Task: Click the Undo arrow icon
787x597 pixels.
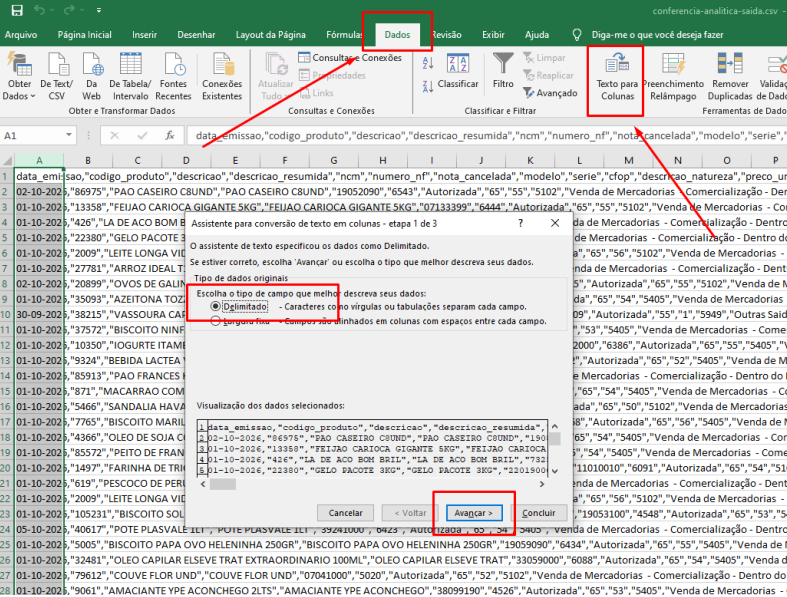Action: [x=40, y=10]
